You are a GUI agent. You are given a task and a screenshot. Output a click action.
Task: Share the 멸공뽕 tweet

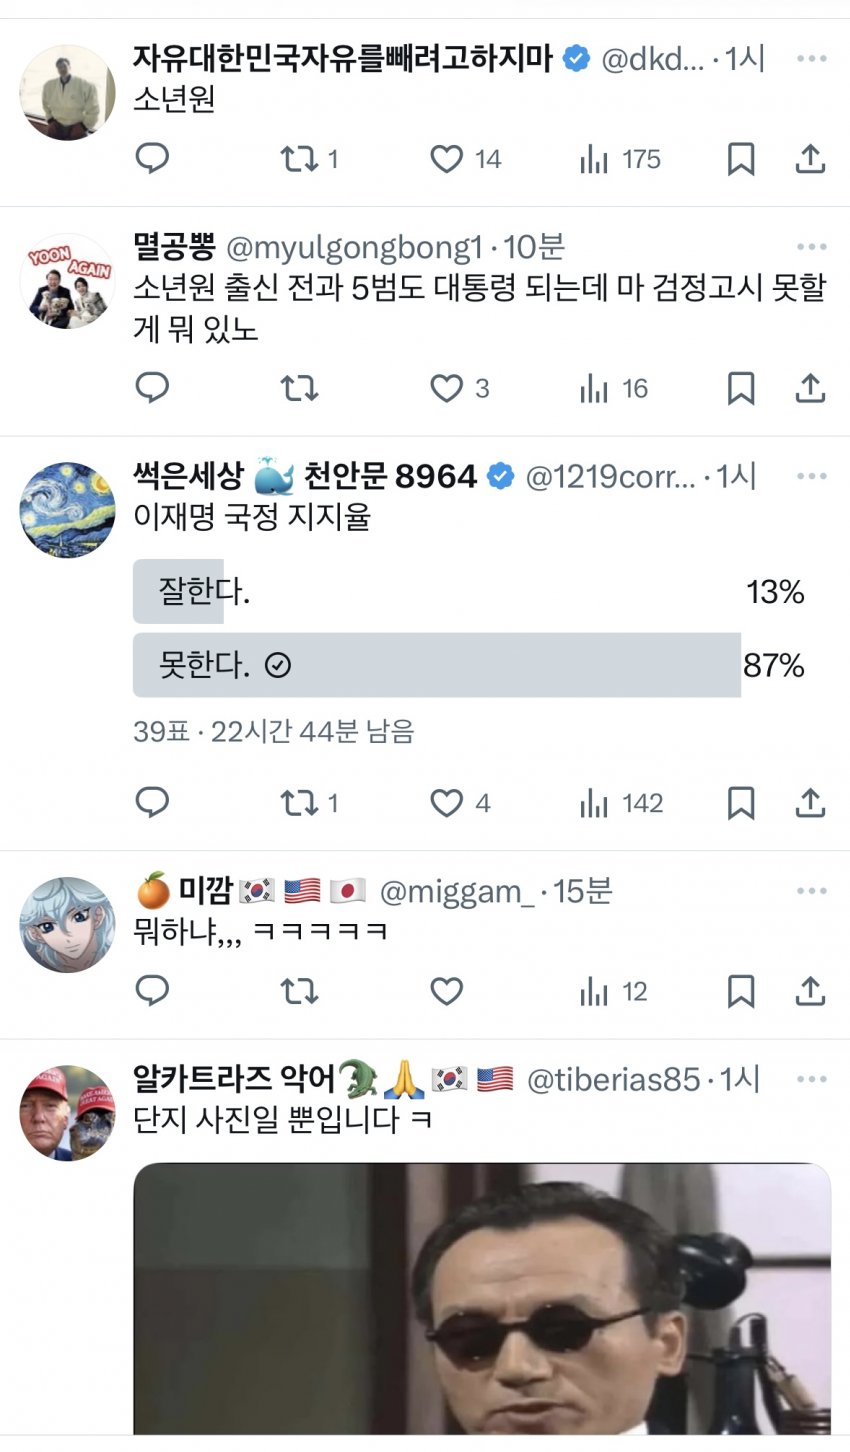click(x=810, y=388)
